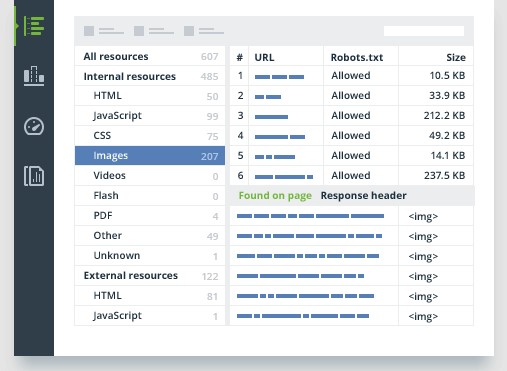The image size is (507, 371).
Task: Click the 49 count beside Other
Action: tap(212, 236)
